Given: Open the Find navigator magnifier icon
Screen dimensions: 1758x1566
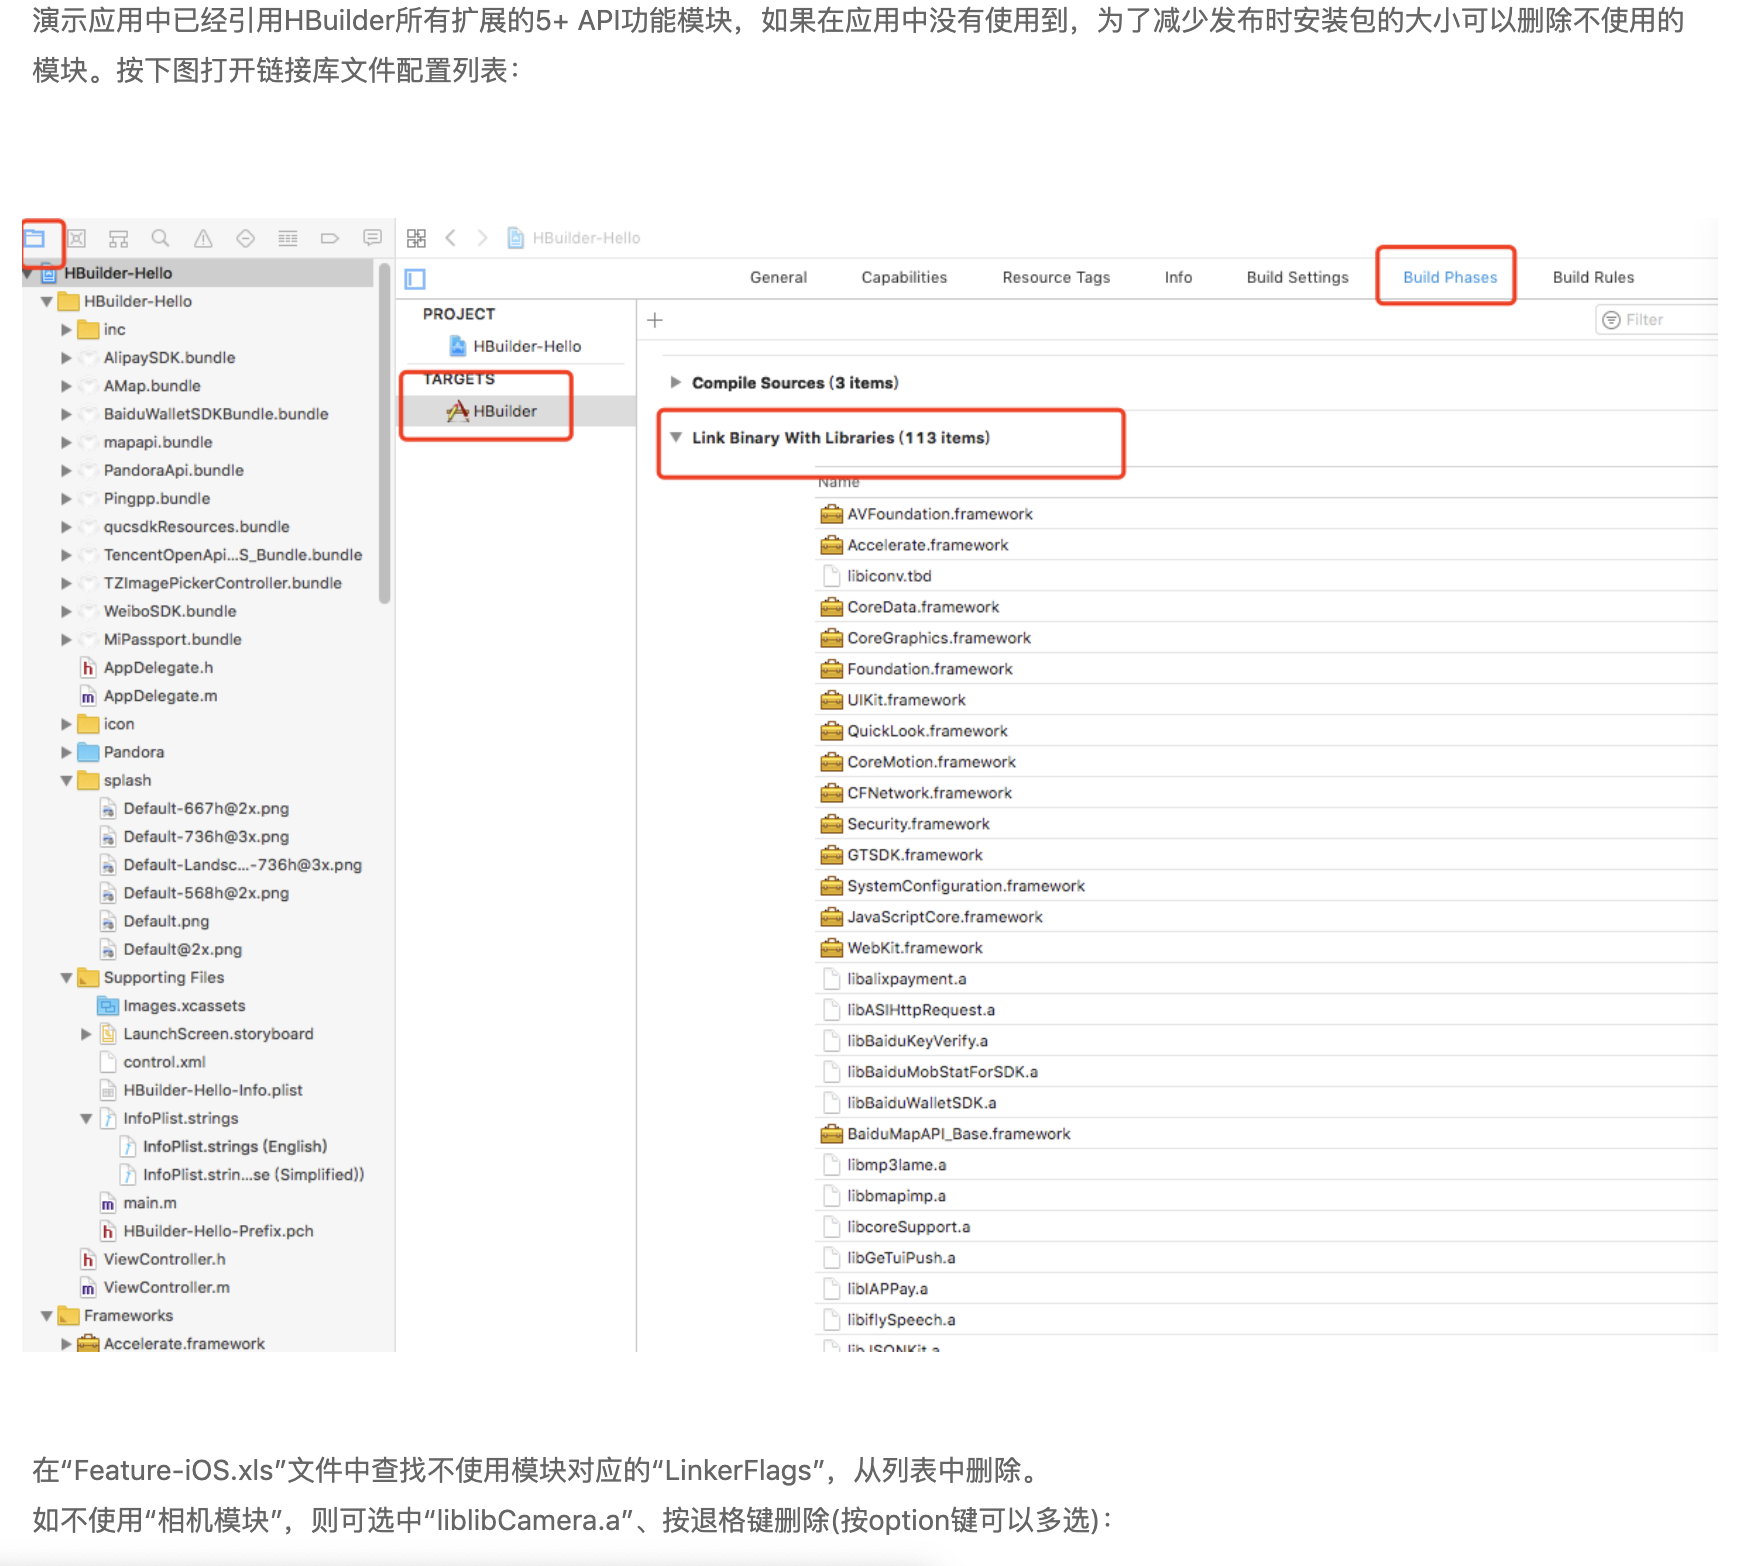Looking at the screenshot, I should (160, 238).
